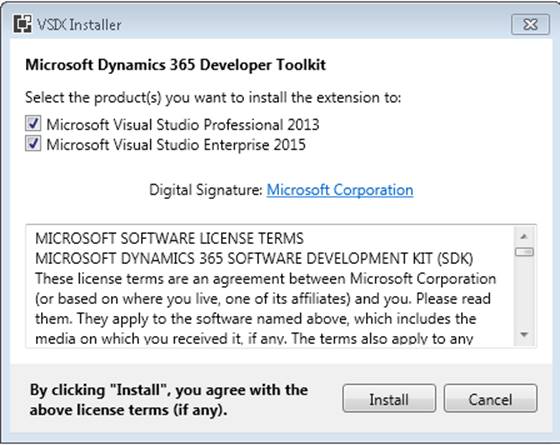Screen dimensions: 560x445
Task: Uncheck the Visual Studio Enterprise 2015 checkbox
Action: 33,144
